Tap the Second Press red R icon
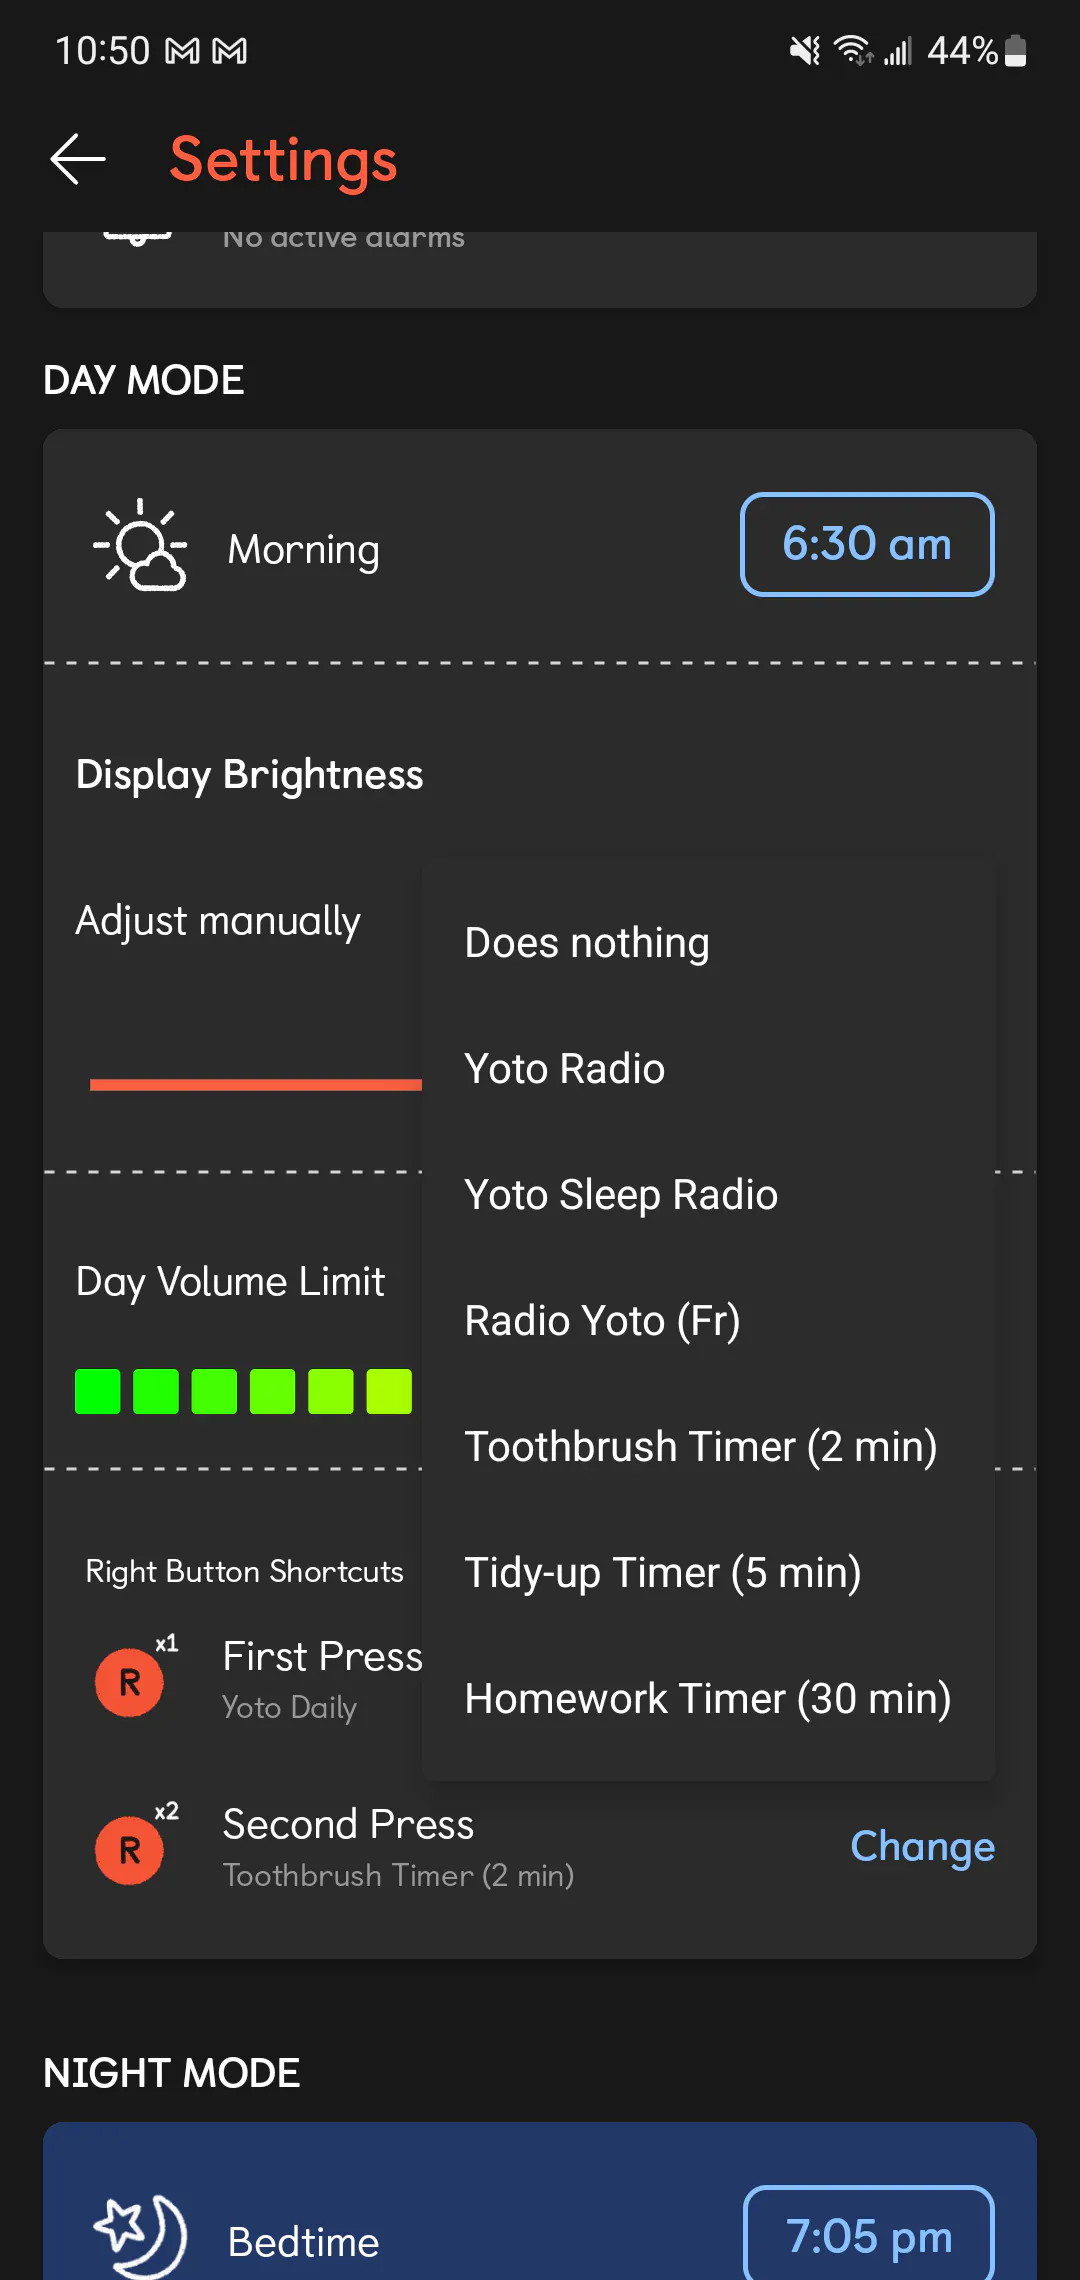The height and width of the screenshot is (2280, 1080). [x=130, y=1850]
